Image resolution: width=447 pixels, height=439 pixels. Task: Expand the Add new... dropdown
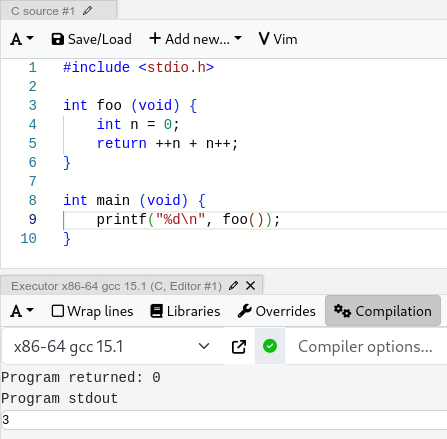point(195,39)
